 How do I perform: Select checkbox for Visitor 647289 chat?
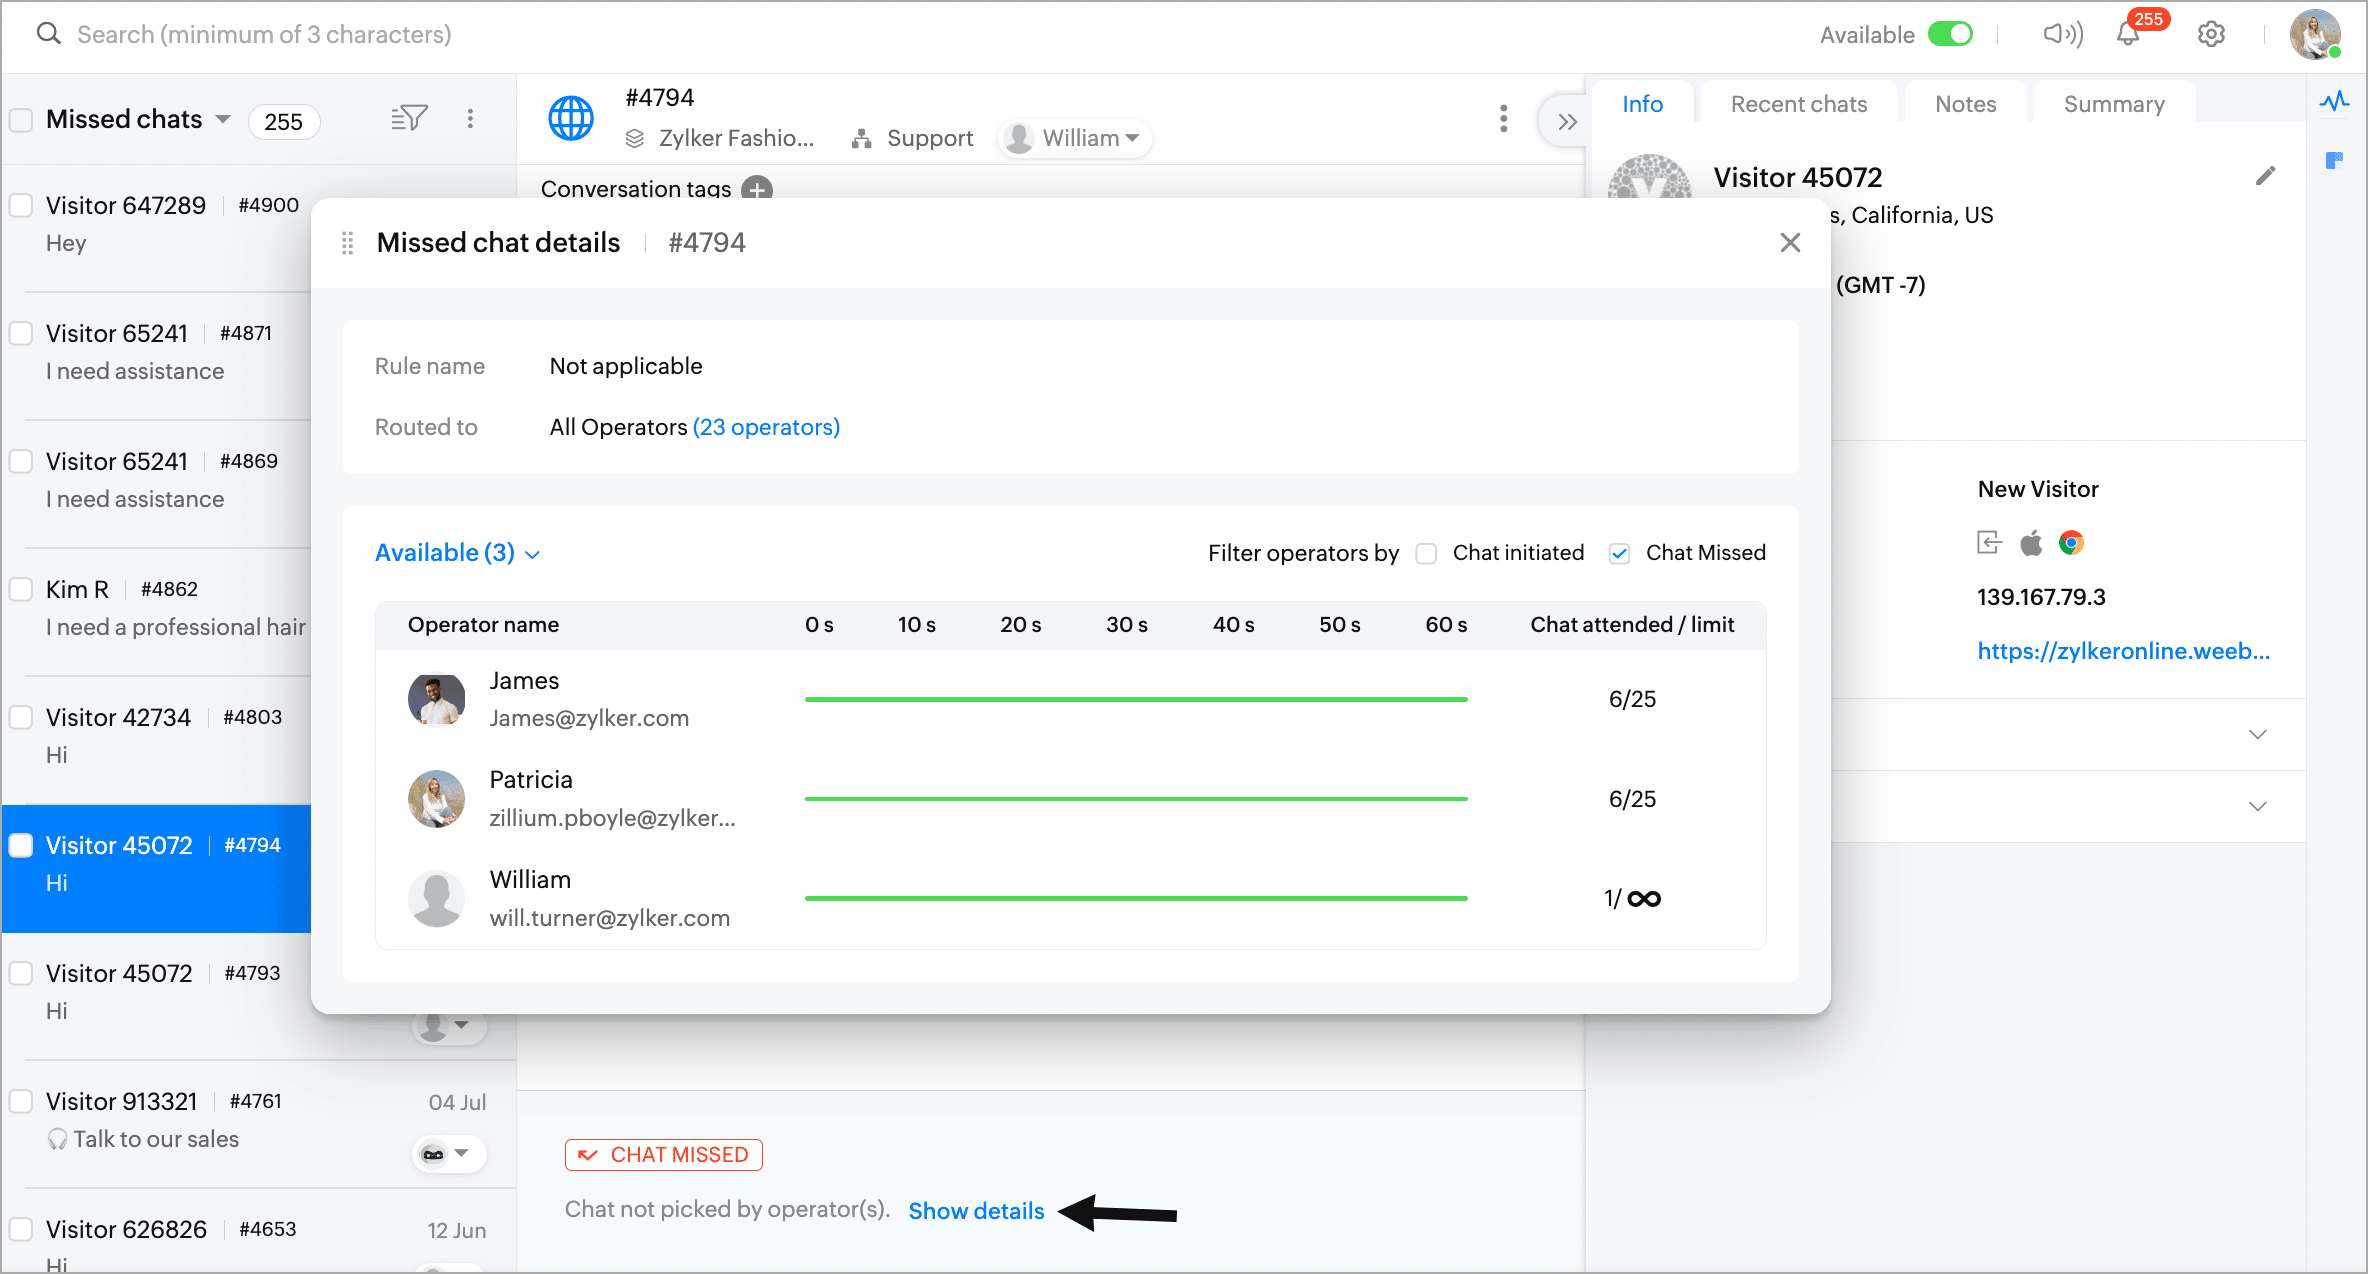pos(21,206)
